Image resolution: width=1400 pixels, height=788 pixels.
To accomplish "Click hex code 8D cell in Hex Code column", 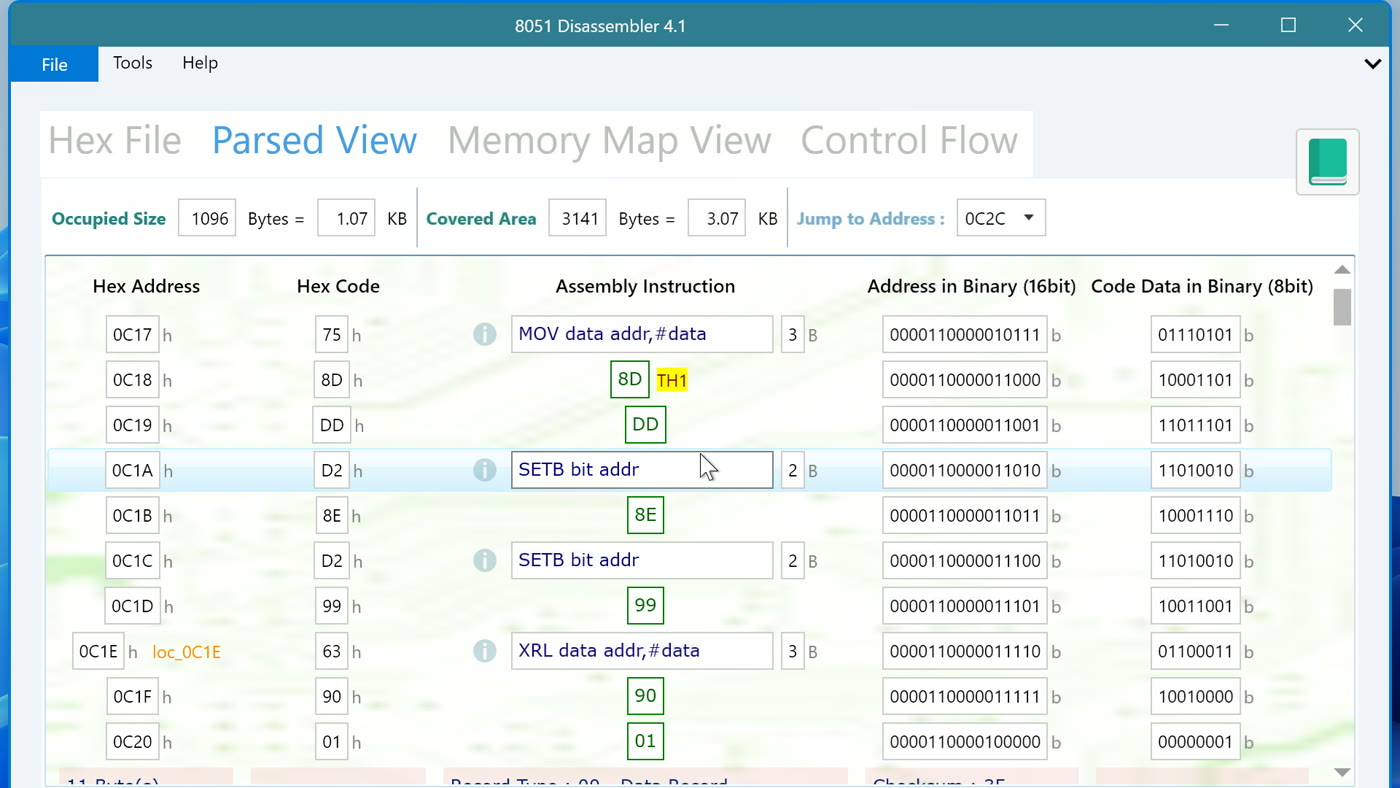I will (x=331, y=380).
